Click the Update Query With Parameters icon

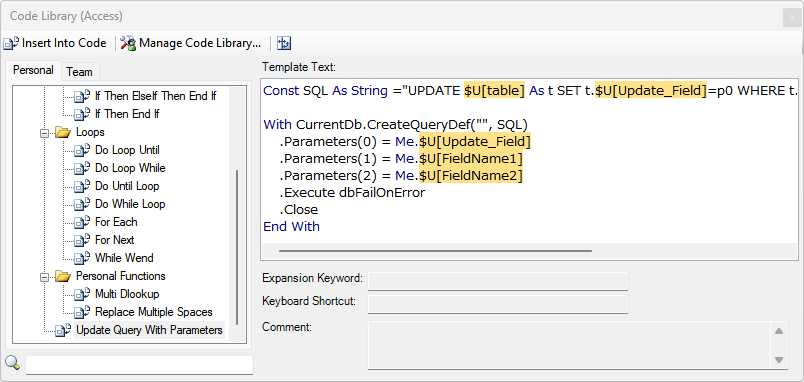tap(63, 330)
